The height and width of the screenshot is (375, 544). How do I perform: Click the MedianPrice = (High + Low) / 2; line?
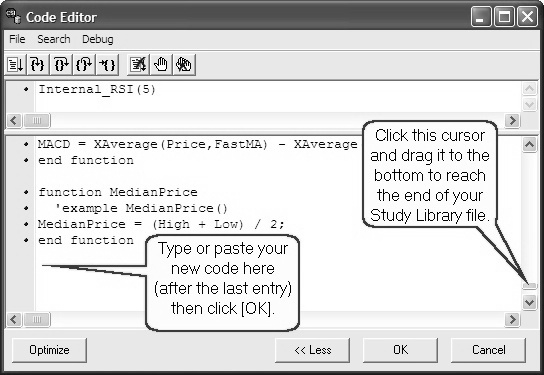pos(161,224)
